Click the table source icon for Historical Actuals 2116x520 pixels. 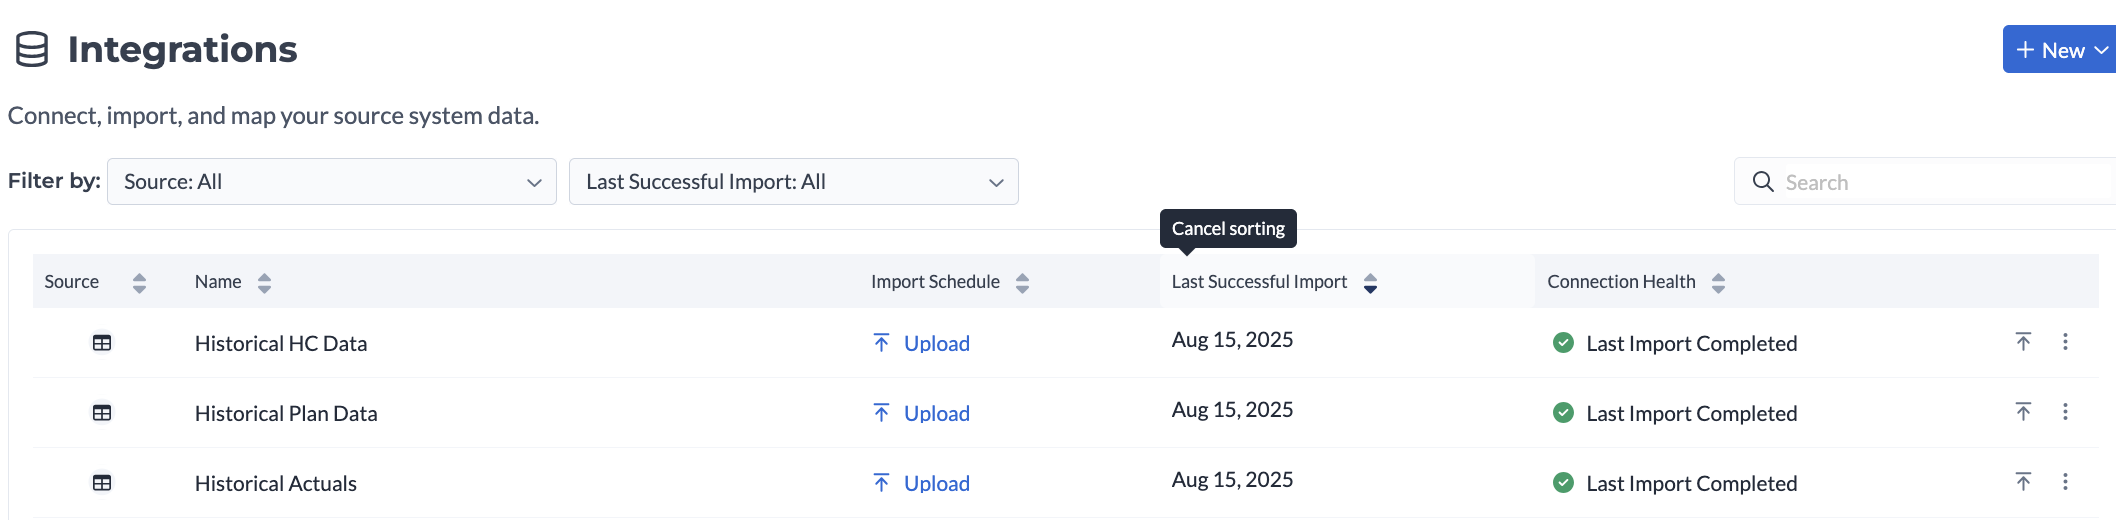[x=102, y=483]
